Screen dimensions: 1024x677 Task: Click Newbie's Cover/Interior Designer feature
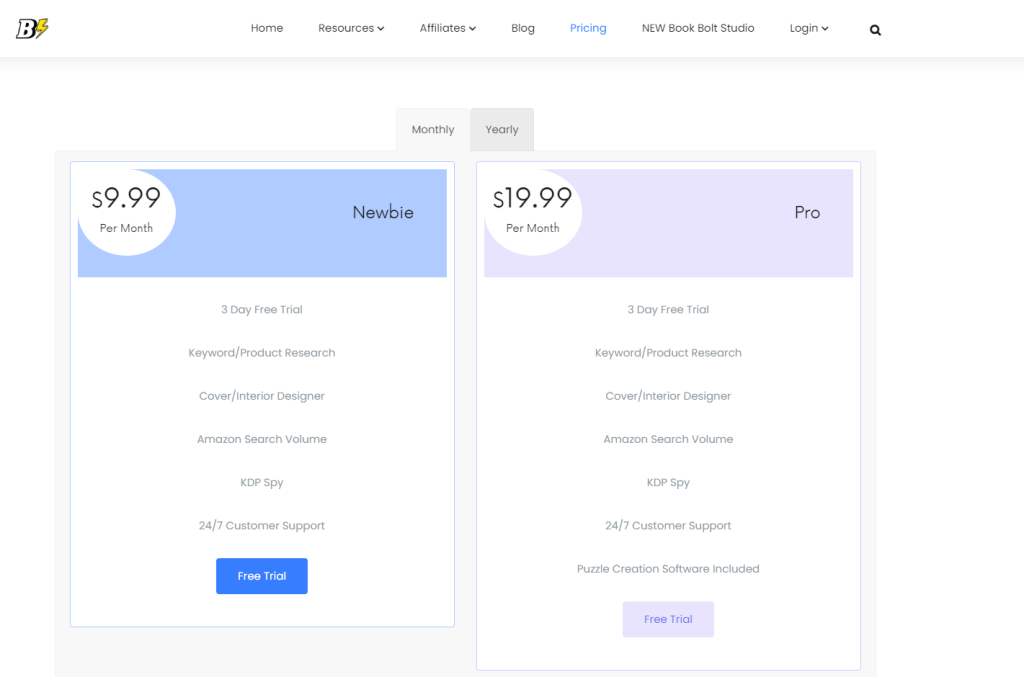tap(262, 396)
